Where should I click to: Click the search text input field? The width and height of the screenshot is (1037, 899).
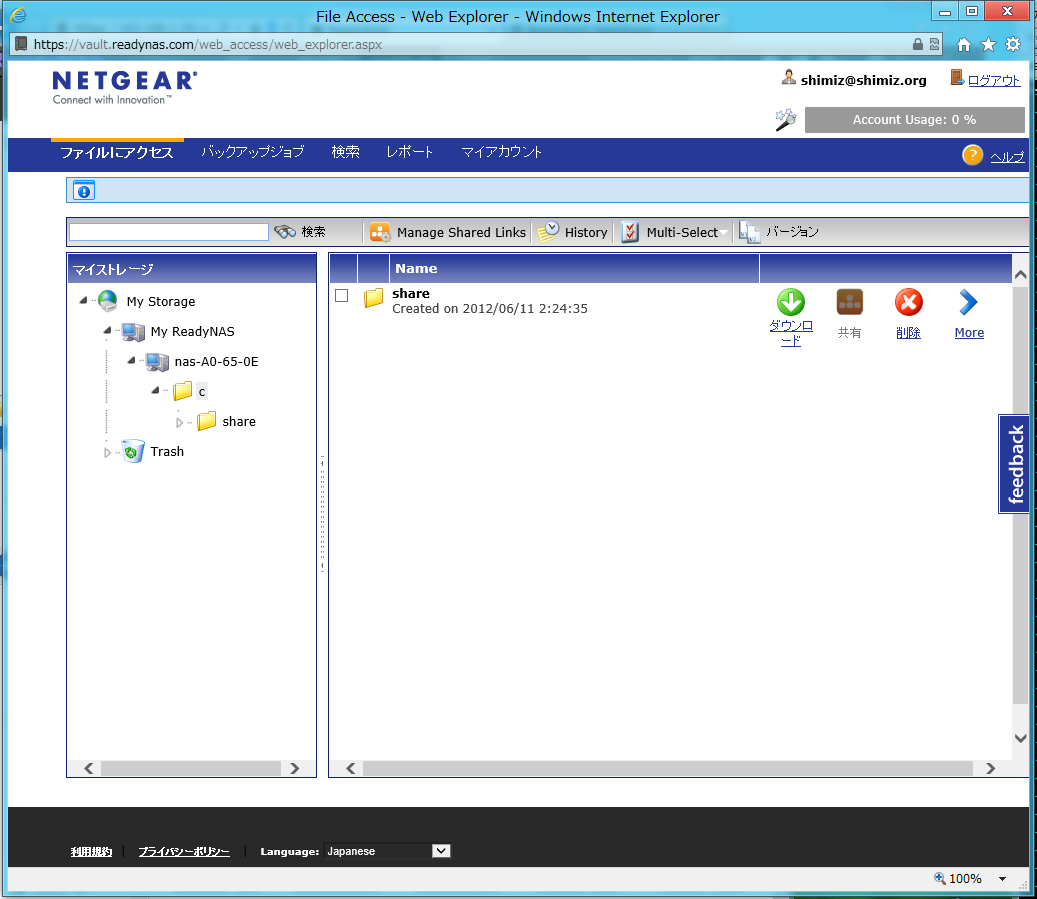[169, 232]
